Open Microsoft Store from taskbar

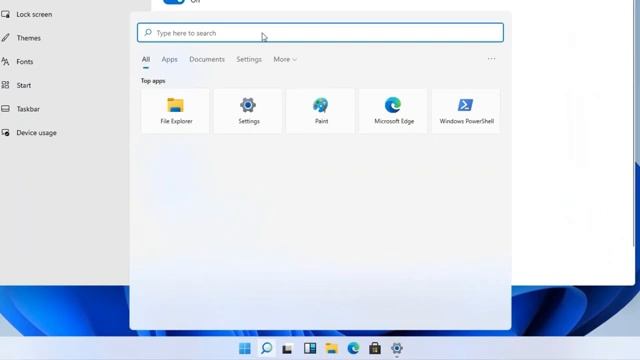[375, 348]
